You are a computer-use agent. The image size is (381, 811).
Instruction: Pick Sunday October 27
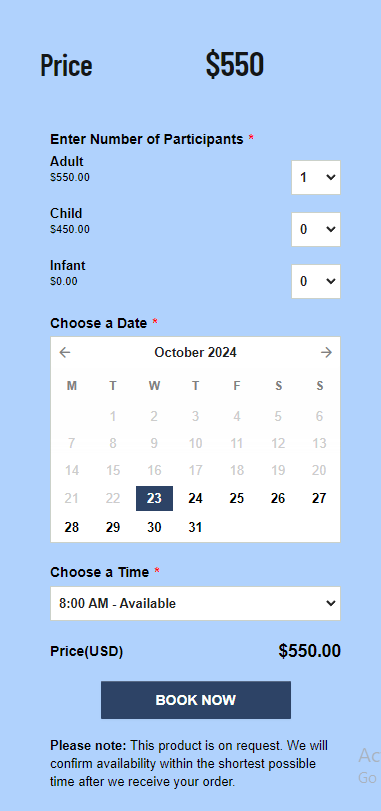(319, 498)
